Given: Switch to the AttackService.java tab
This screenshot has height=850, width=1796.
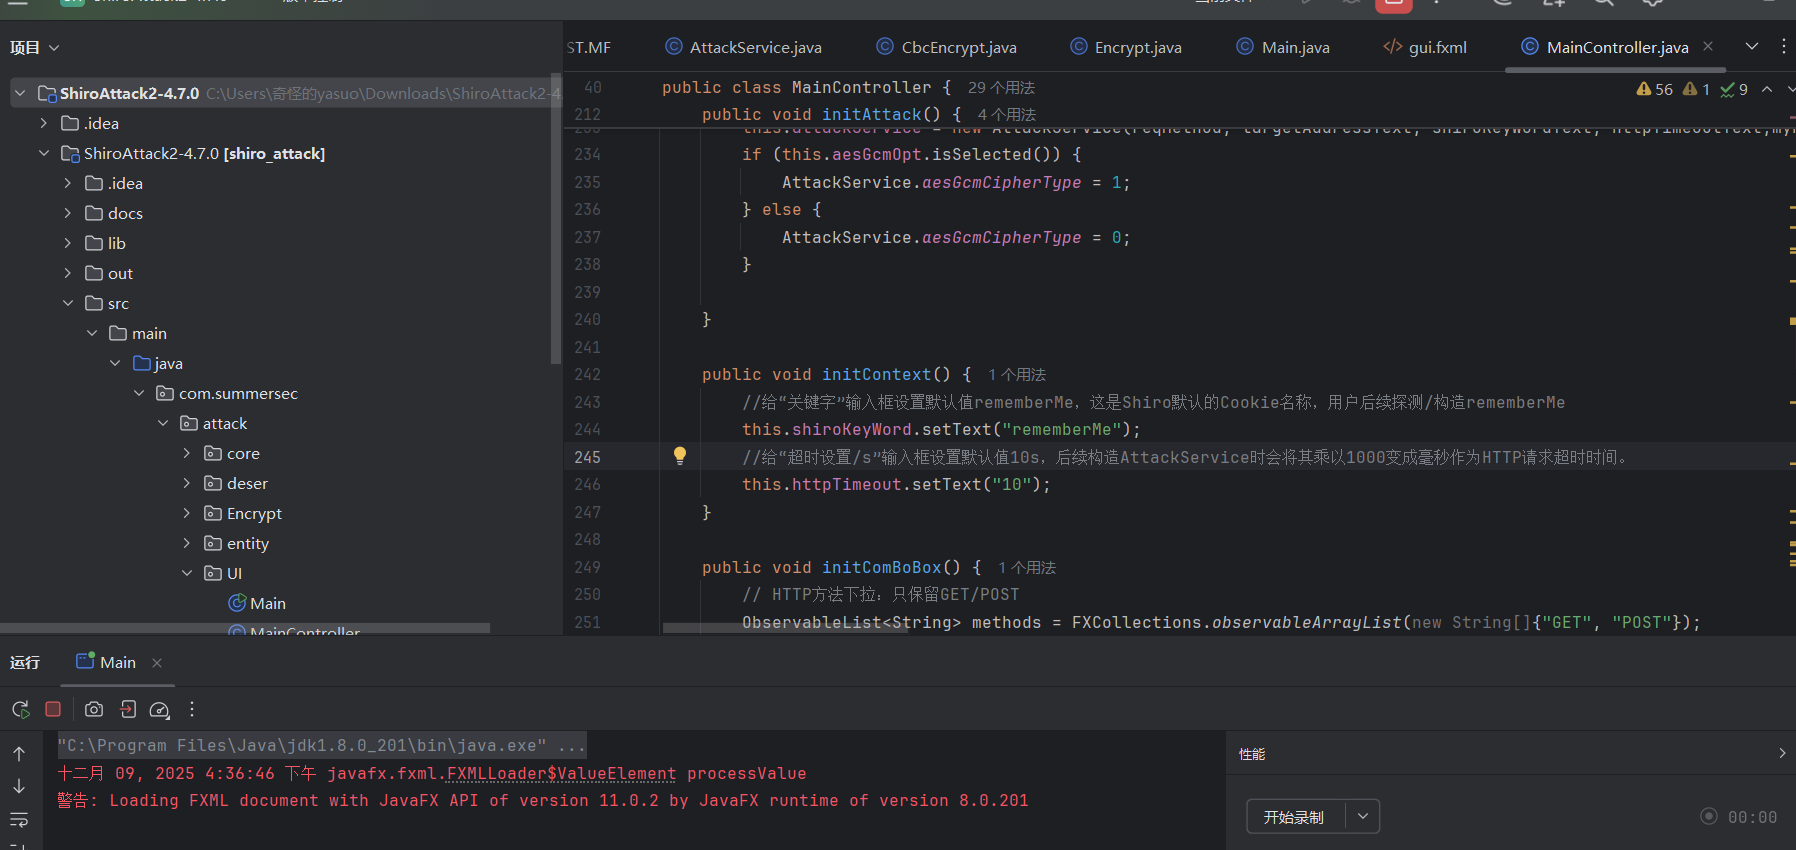Looking at the screenshot, I should coord(755,47).
